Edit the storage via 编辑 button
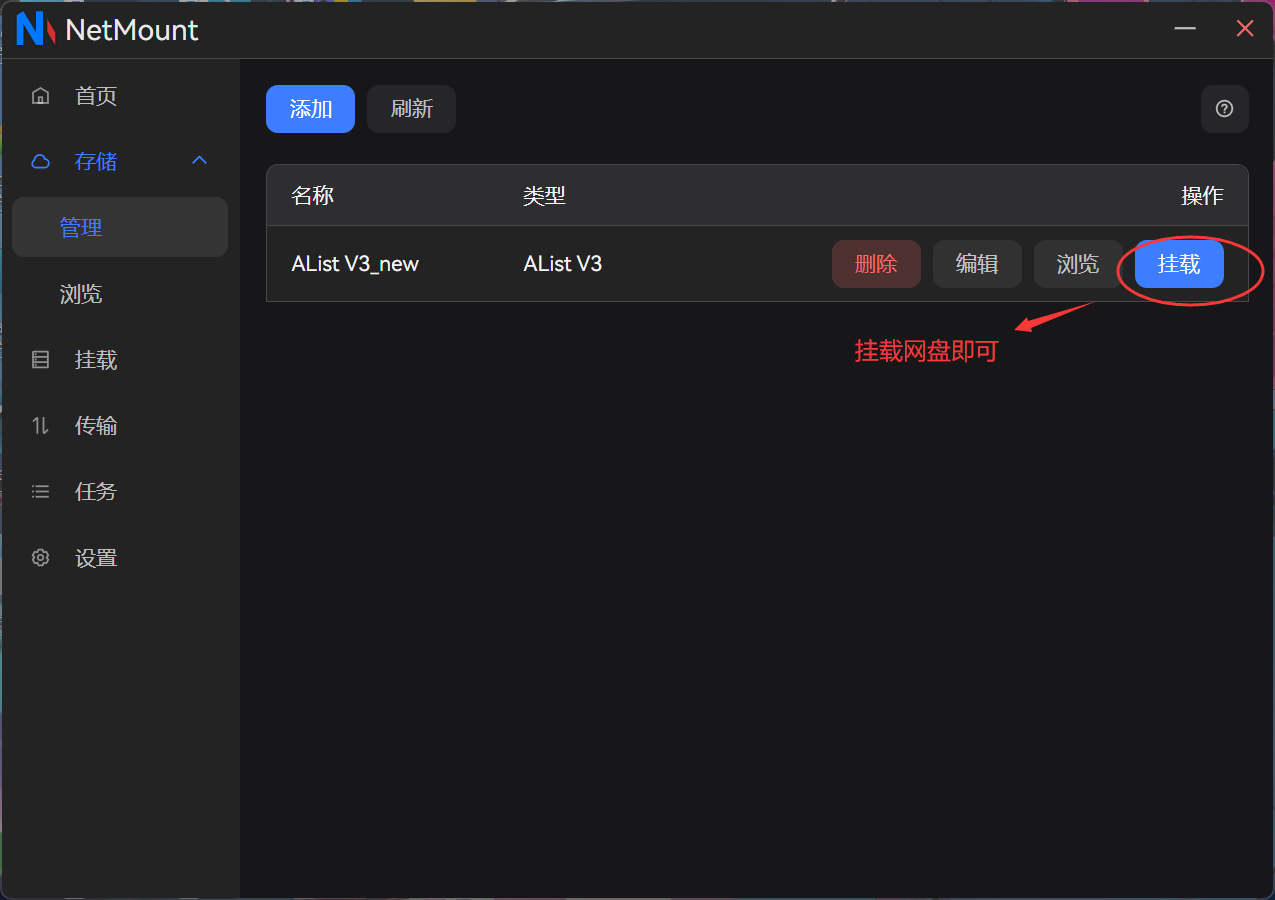 click(x=977, y=264)
